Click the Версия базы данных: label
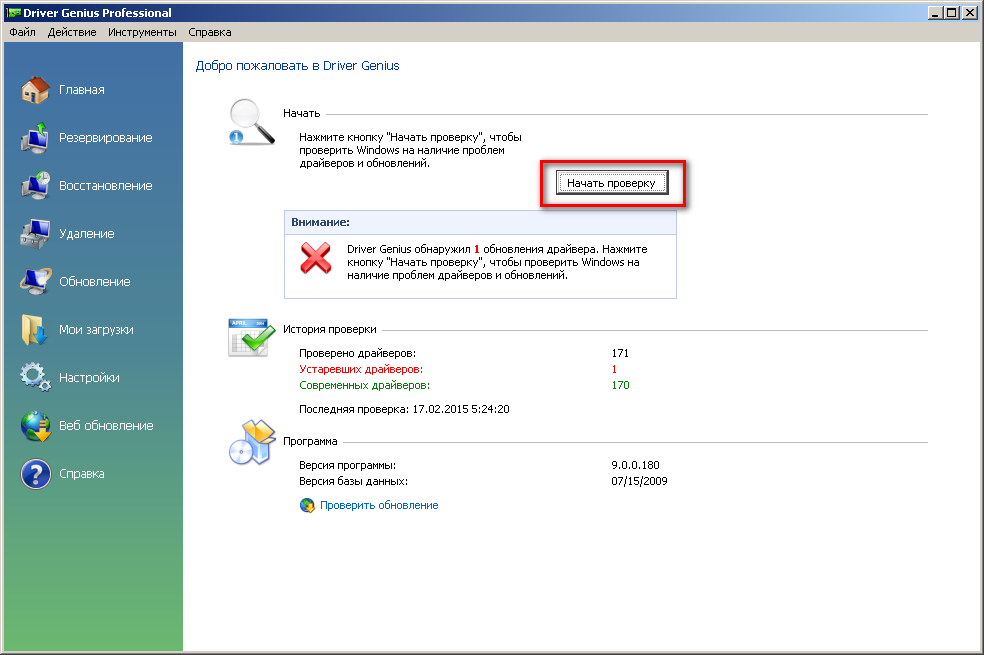 tap(353, 481)
